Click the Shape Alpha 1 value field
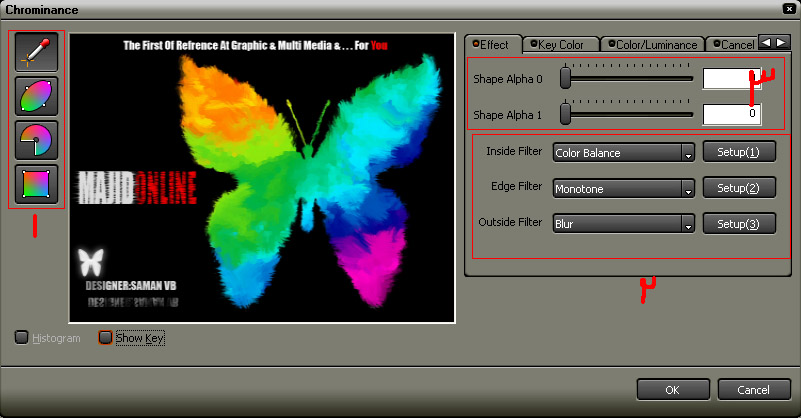 [x=732, y=114]
